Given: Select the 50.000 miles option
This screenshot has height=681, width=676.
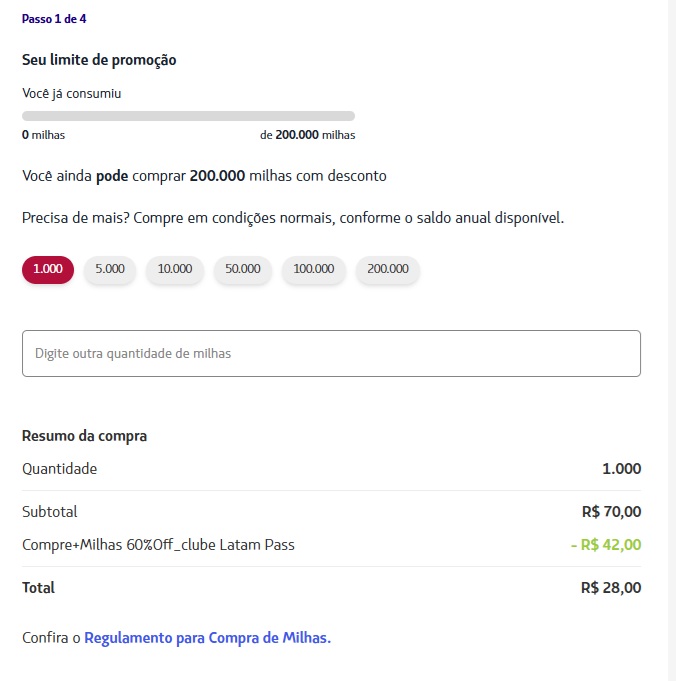Looking at the screenshot, I should coord(243,269).
